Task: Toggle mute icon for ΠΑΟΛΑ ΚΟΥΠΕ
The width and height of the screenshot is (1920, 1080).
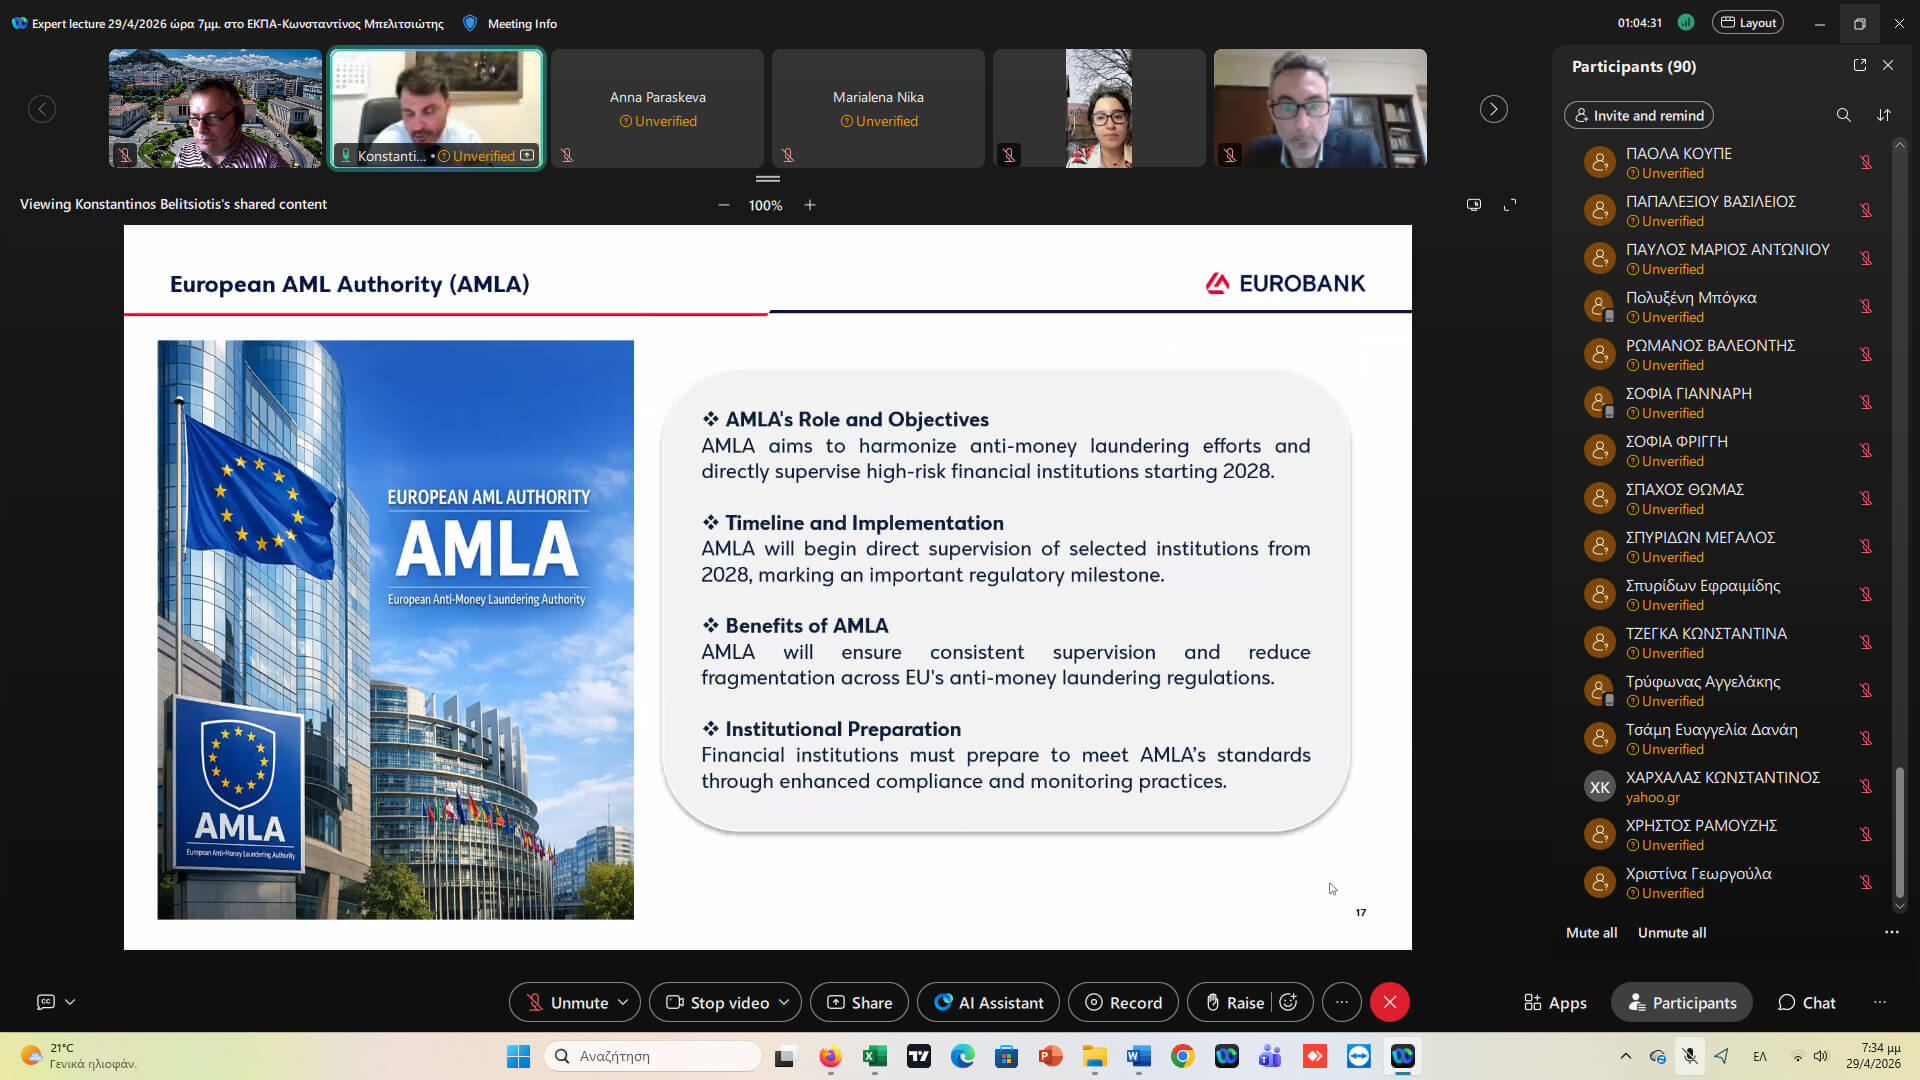Action: pos(1865,162)
